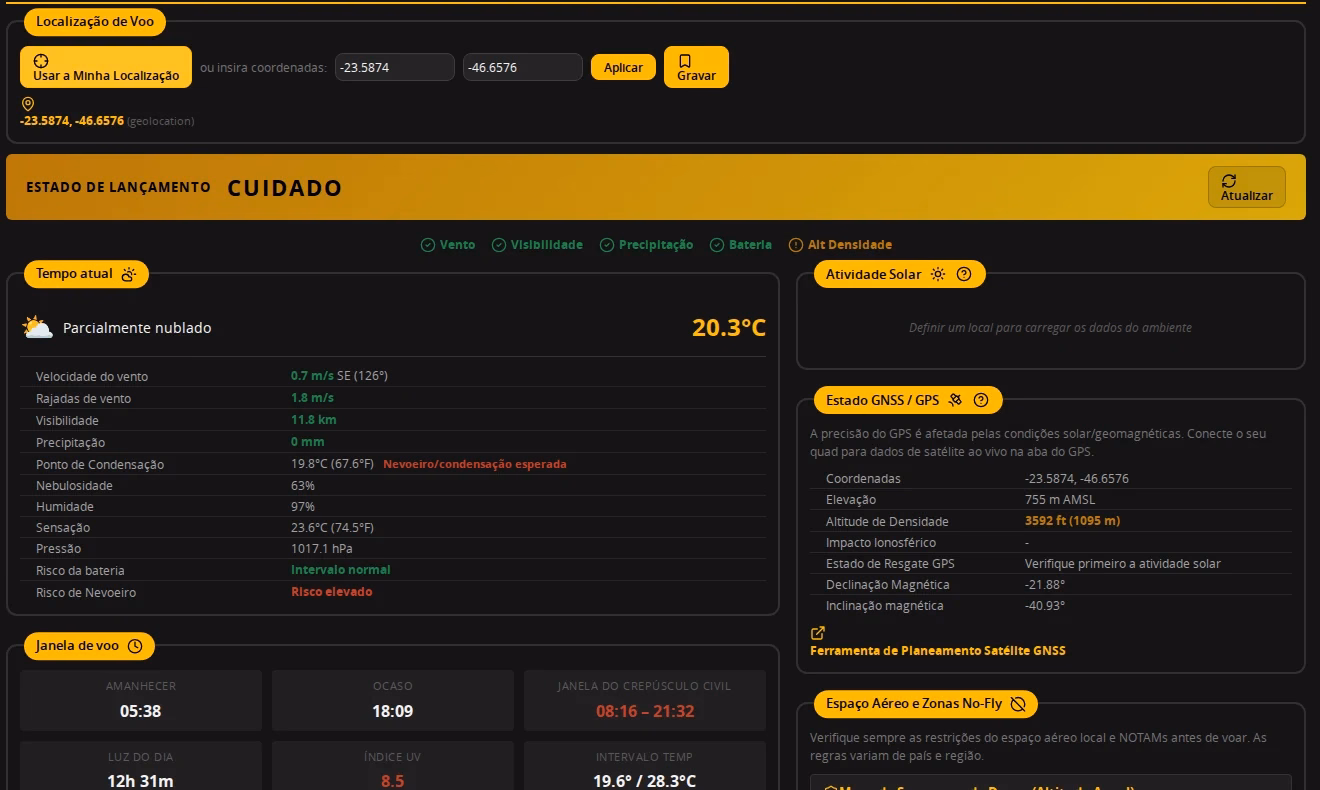Click the sun icon in Atividade Solar header
1320x790 pixels.
937,274
